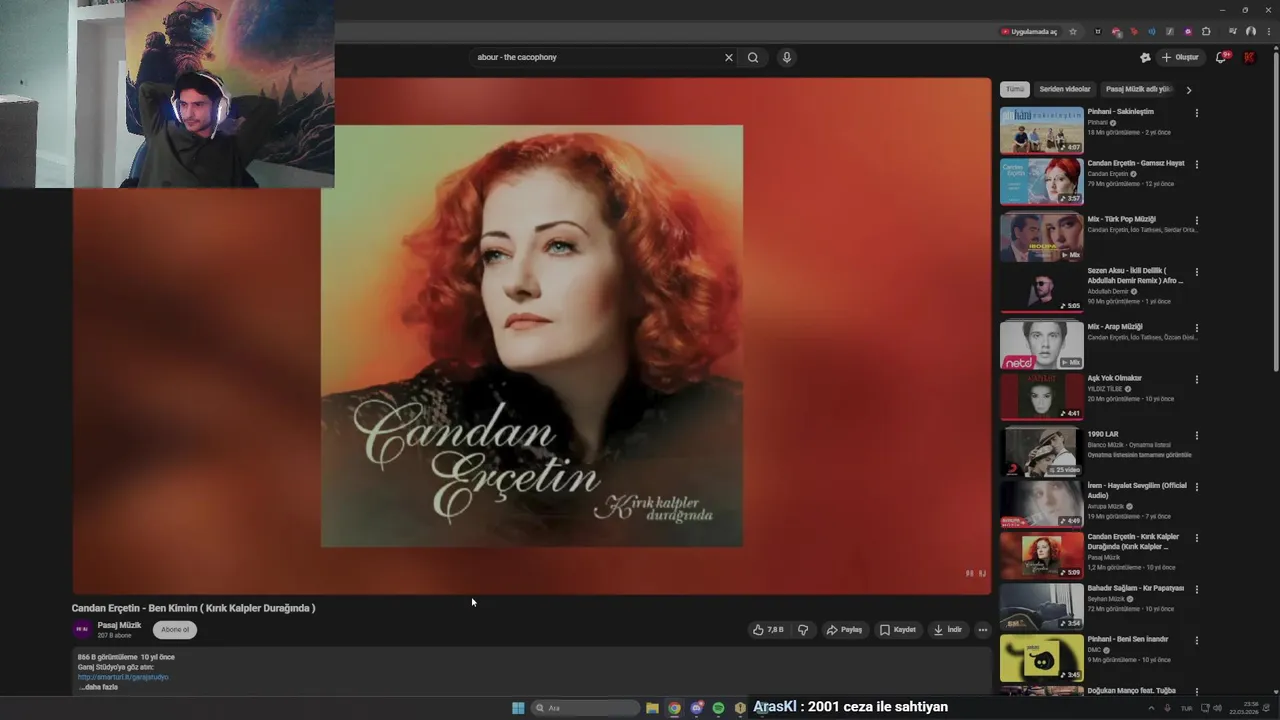This screenshot has height=720, width=1280.
Task: Select the 'Seriden videolar' filter chip
Action: point(1065,89)
